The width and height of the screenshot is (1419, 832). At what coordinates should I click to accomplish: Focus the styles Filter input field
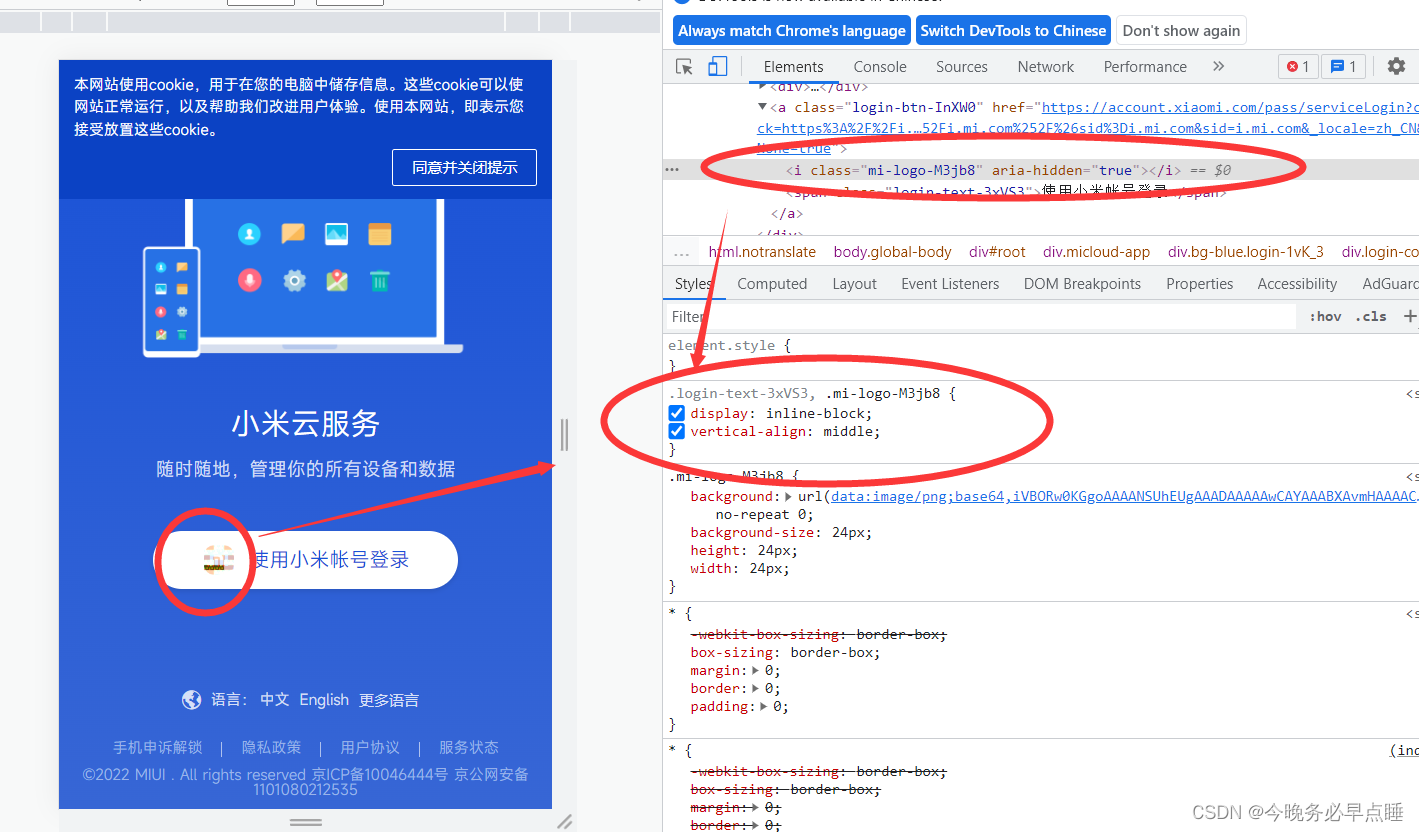pos(980,316)
